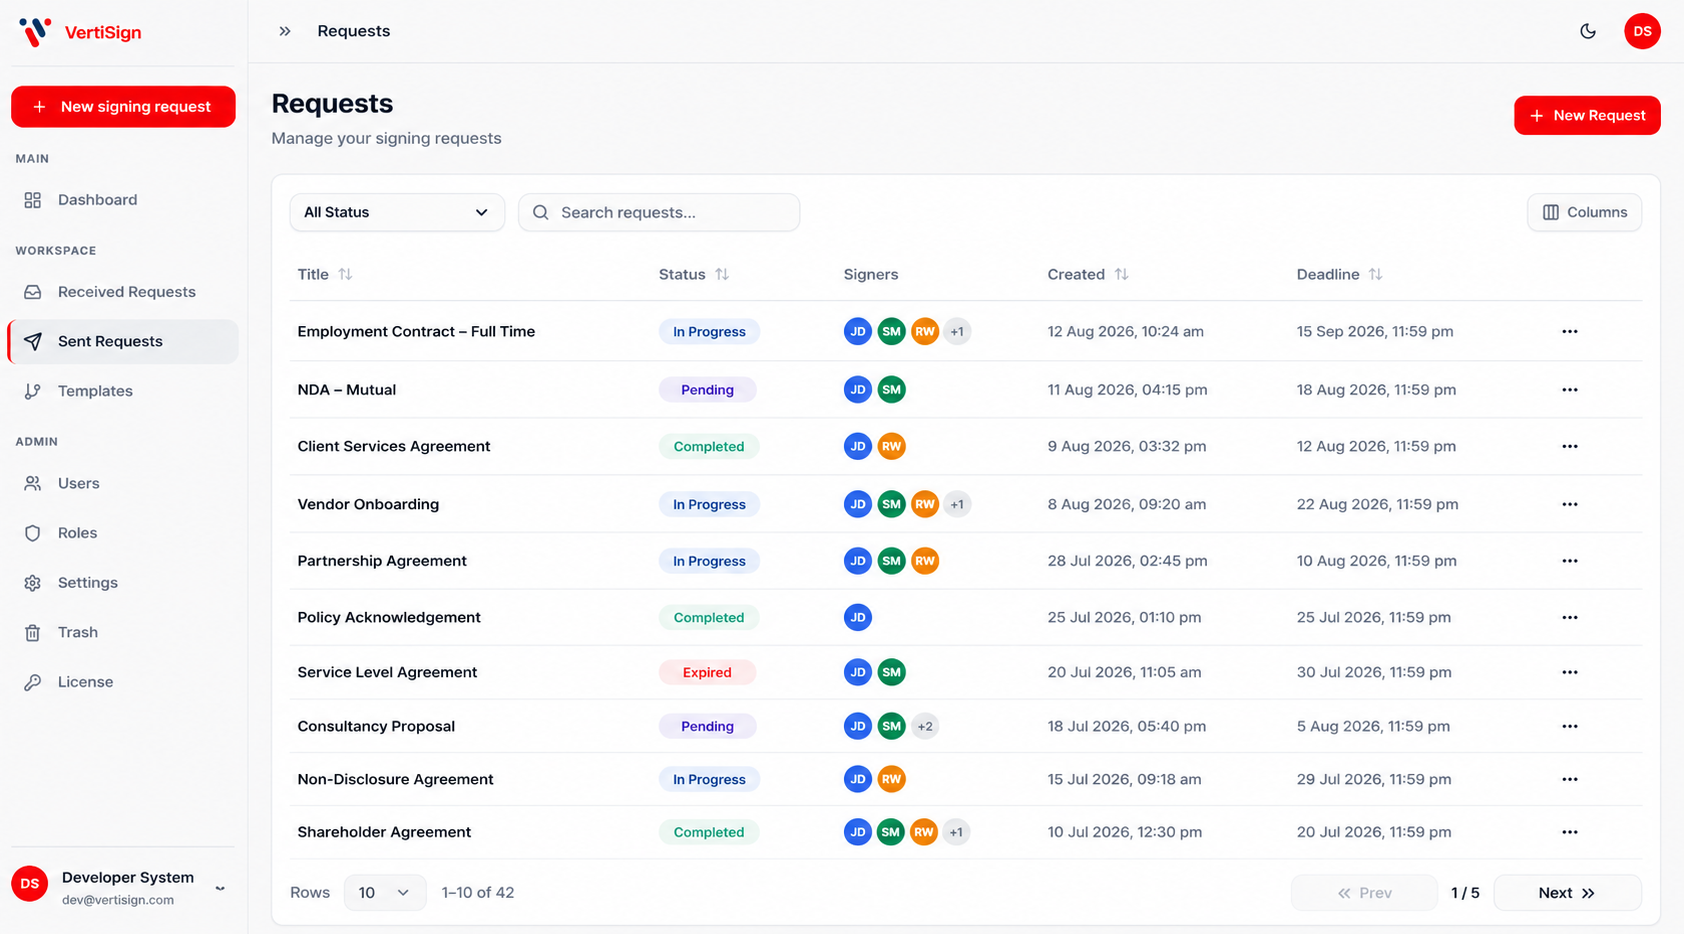Open actions menu for Employment Contract row

tap(1570, 331)
